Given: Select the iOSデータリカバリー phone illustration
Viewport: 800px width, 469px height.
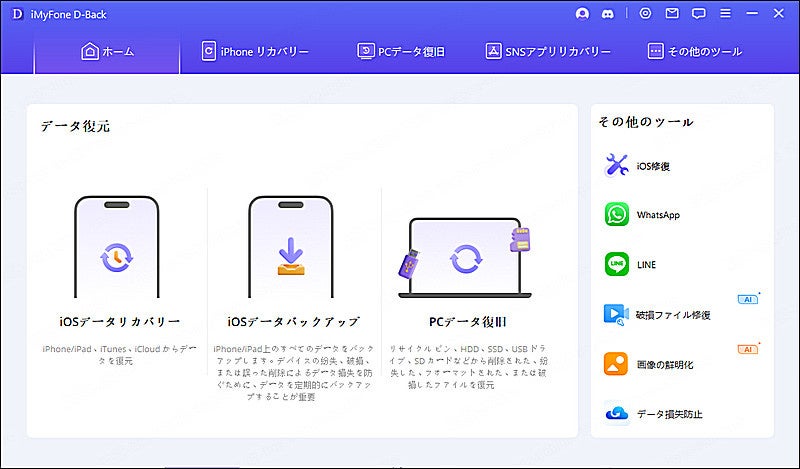Looking at the screenshot, I should tap(117, 247).
